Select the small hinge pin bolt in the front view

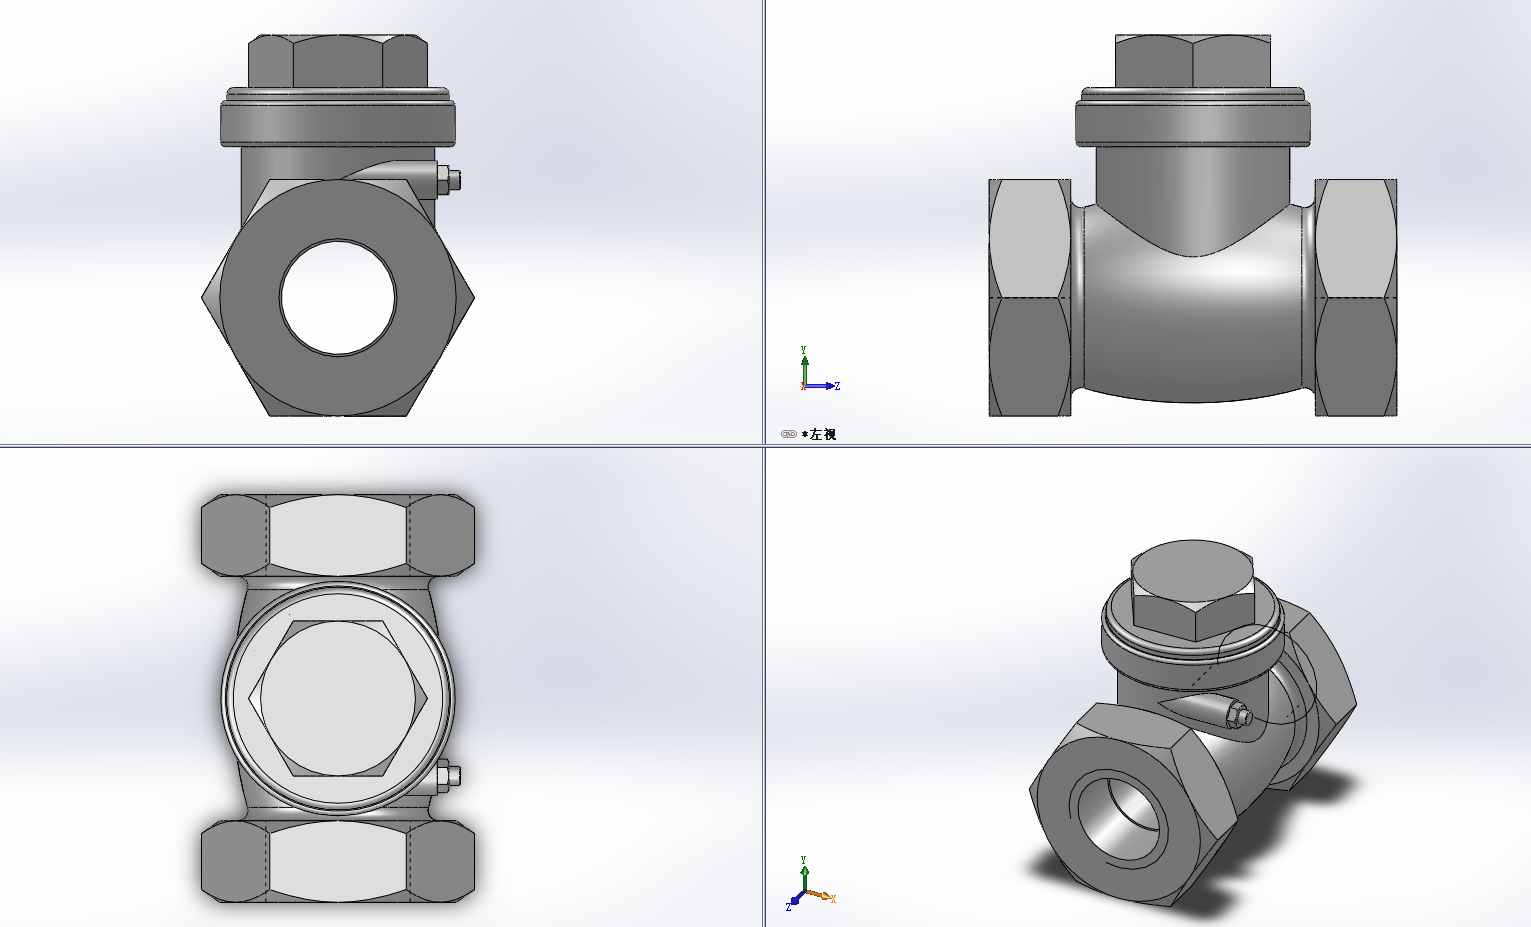pos(449,180)
